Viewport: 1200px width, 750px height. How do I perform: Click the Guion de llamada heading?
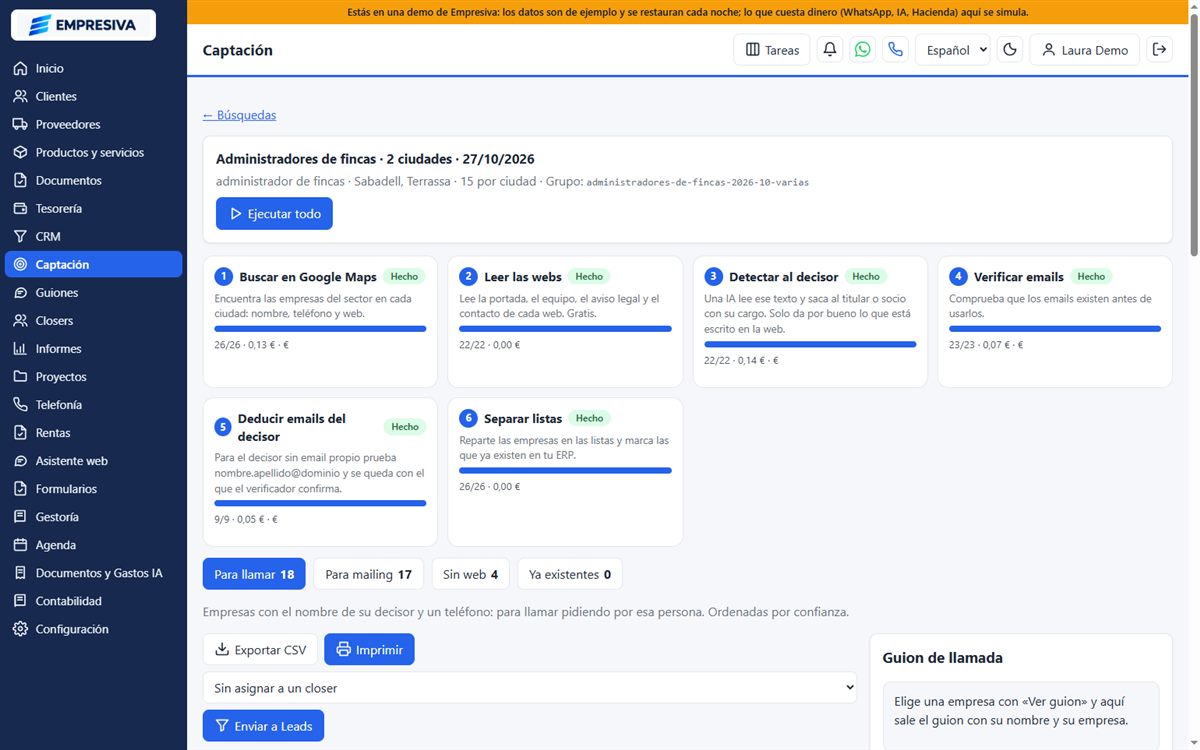[942, 658]
